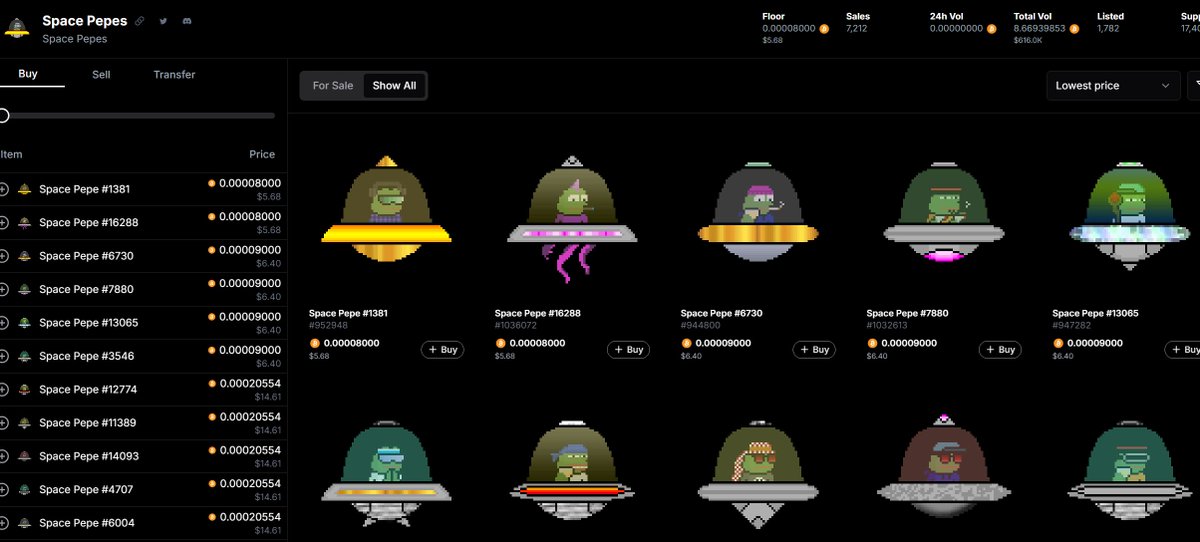Add Space Pepe #16288 with its plus icon

[x=4, y=222]
